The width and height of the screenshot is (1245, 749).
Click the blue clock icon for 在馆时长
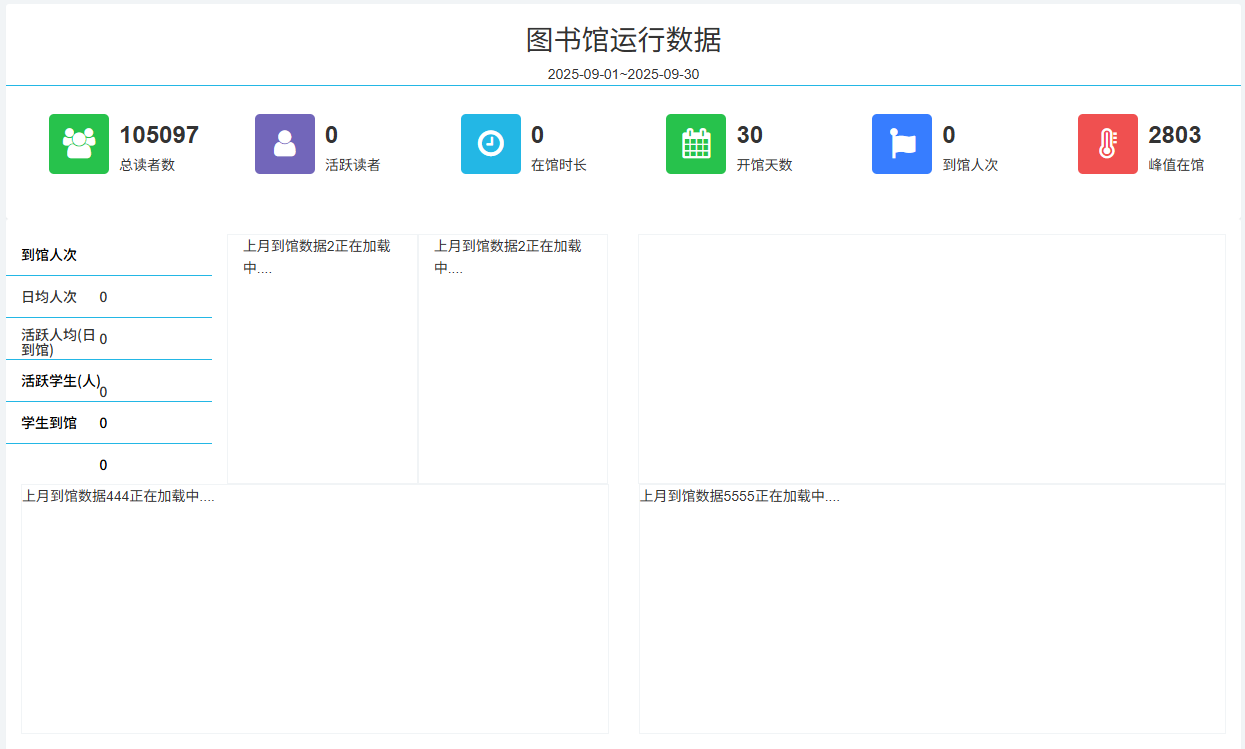(490, 144)
